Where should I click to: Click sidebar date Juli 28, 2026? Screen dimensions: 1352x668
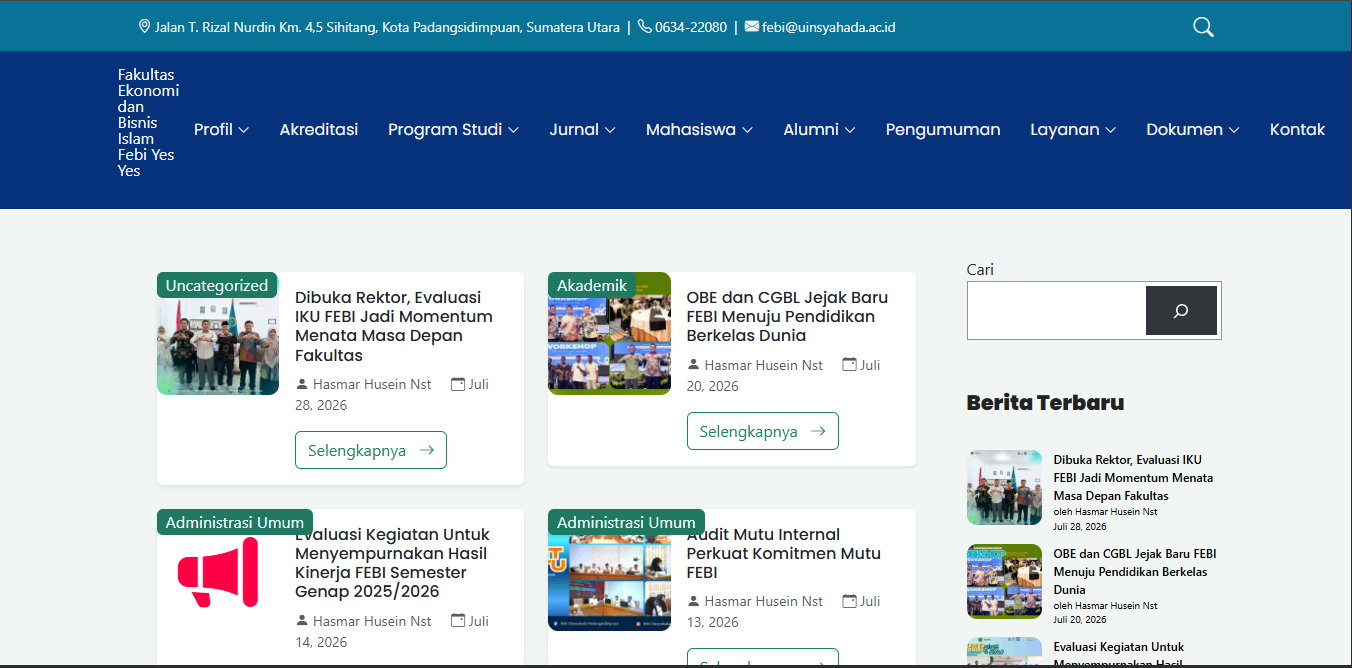[1080, 526]
